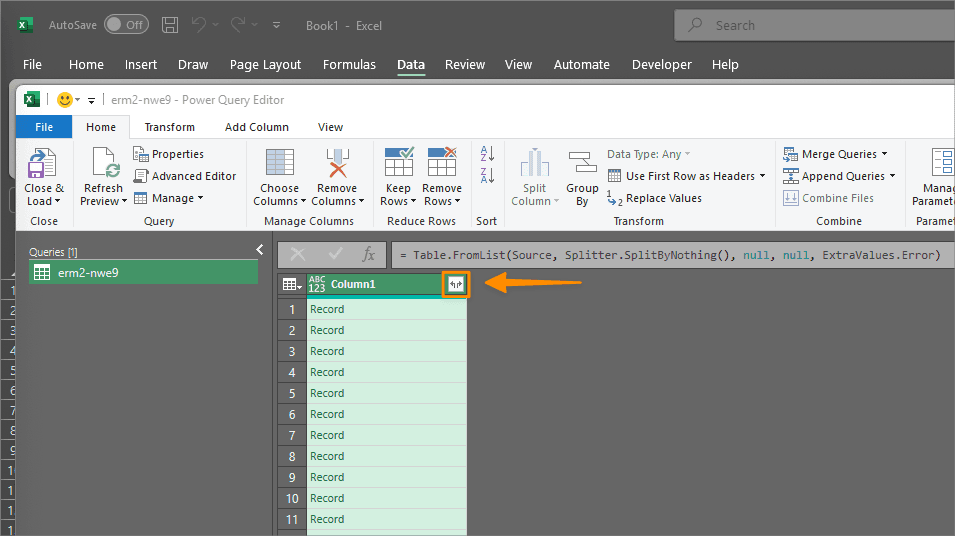Click the ABC123 data type icon
The height and width of the screenshot is (536, 955).
point(317,284)
